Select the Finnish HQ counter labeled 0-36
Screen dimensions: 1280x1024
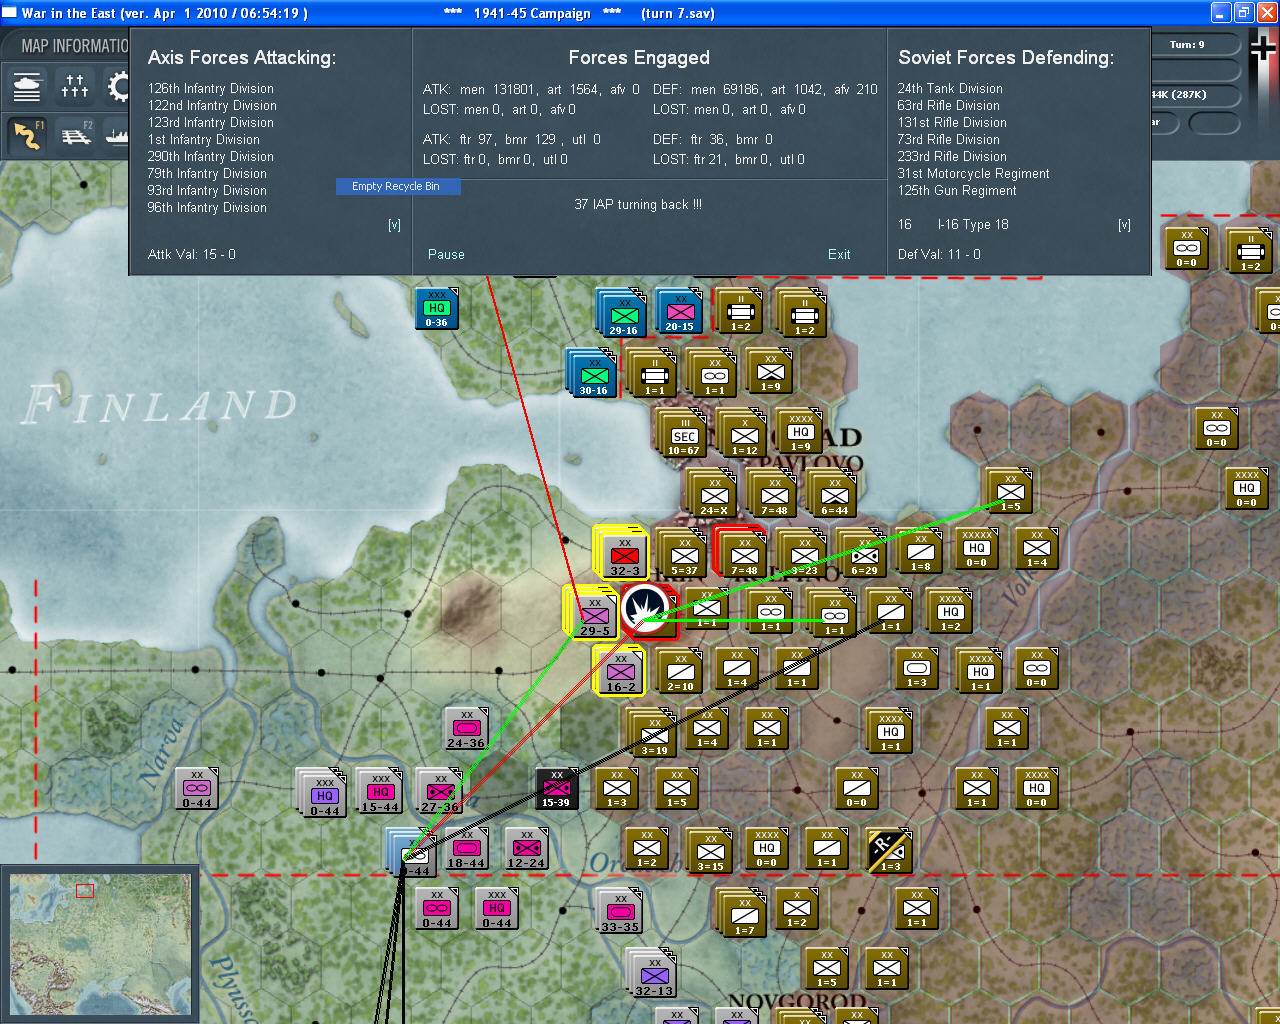click(x=436, y=309)
